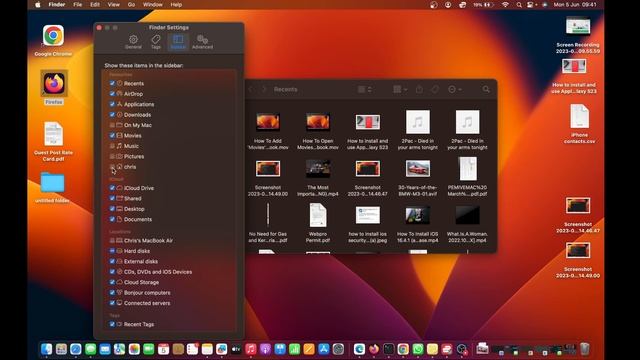Uncheck the Recents sidebar checkbox
The height and width of the screenshot is (360, 640).
click(112, 83)
